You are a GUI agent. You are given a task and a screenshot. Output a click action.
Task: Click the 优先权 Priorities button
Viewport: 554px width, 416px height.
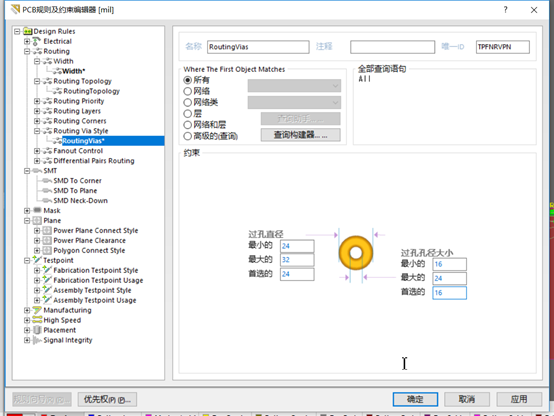point(107,399)
